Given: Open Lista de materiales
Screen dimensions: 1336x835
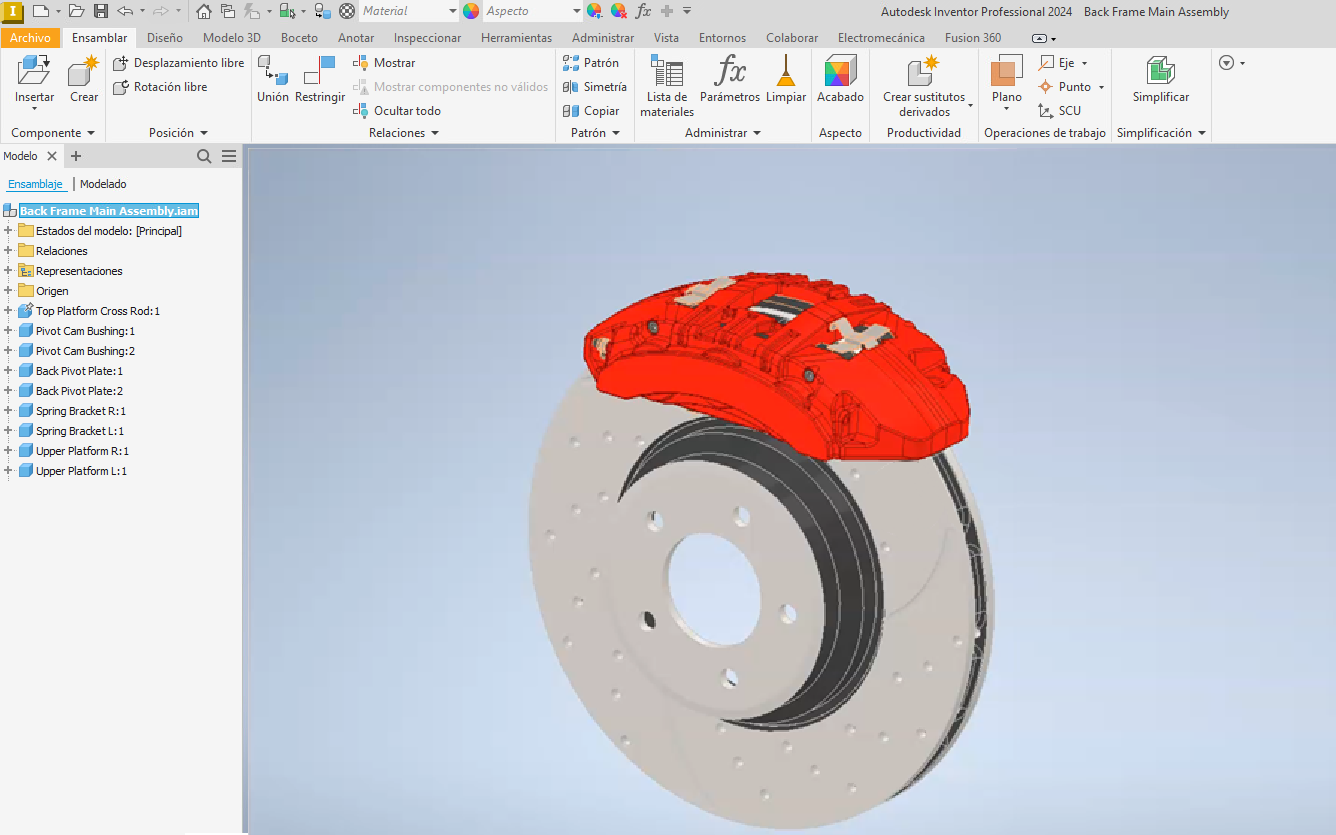Looking at the screenshot, I should tap(667, 86).
